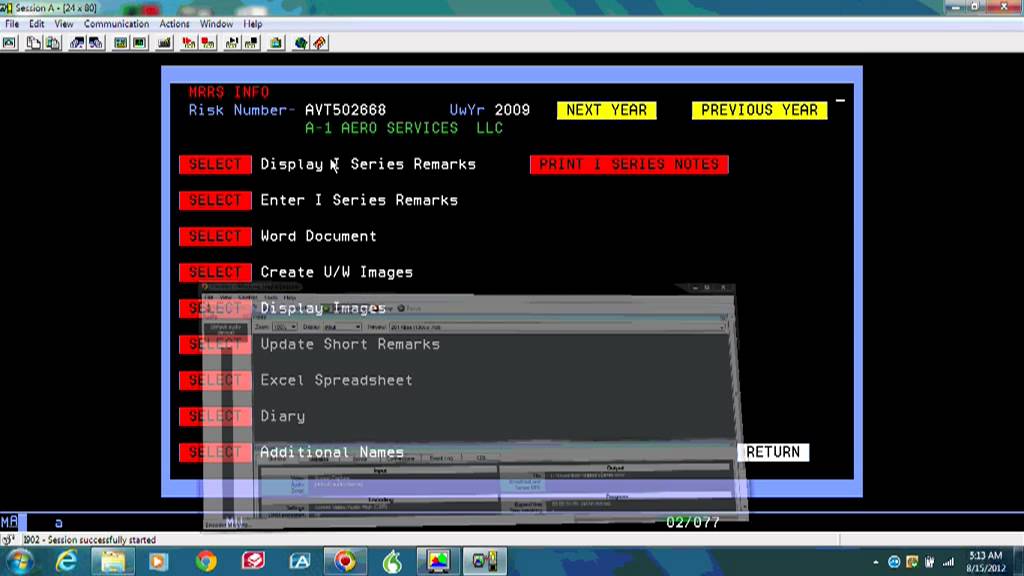Click the Word Document label
The height and width of the screenshot is (576, 1024).
point(318,236)
